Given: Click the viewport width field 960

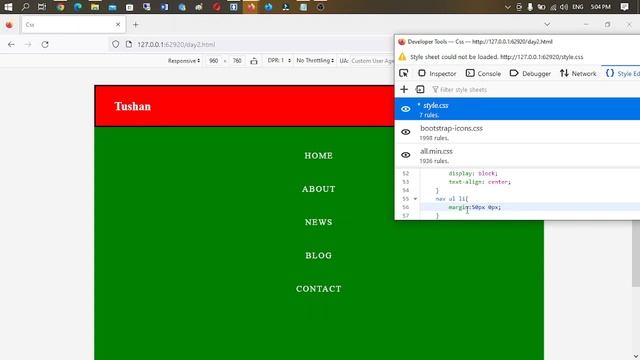Looking at the screenshot, I should point(213,60).
